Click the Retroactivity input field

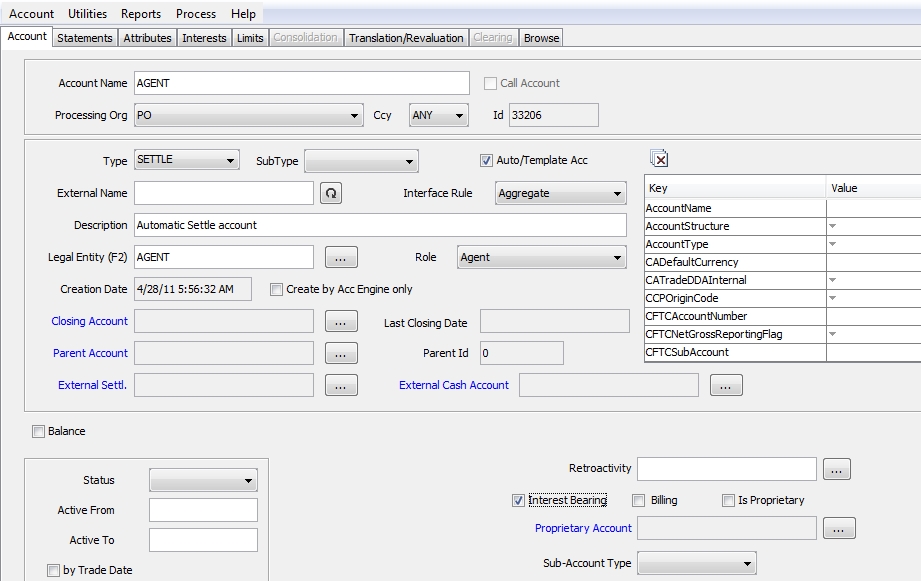727,469
